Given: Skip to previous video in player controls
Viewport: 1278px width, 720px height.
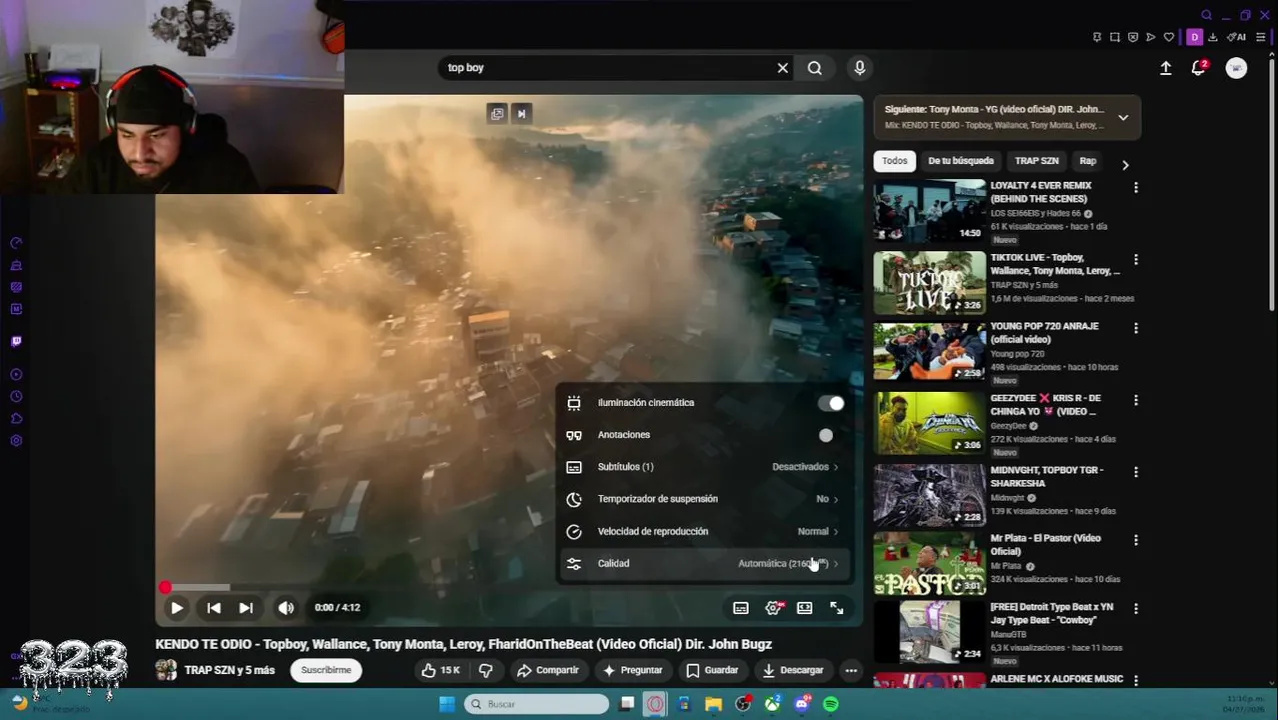Looking at the screenshot, I should (214, 607).
